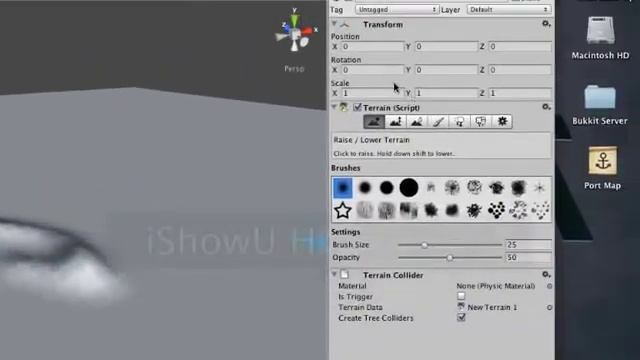Select the Raise / Lower Terrain tool
Viewport: 640px width, 360px height.
(374, 122)
